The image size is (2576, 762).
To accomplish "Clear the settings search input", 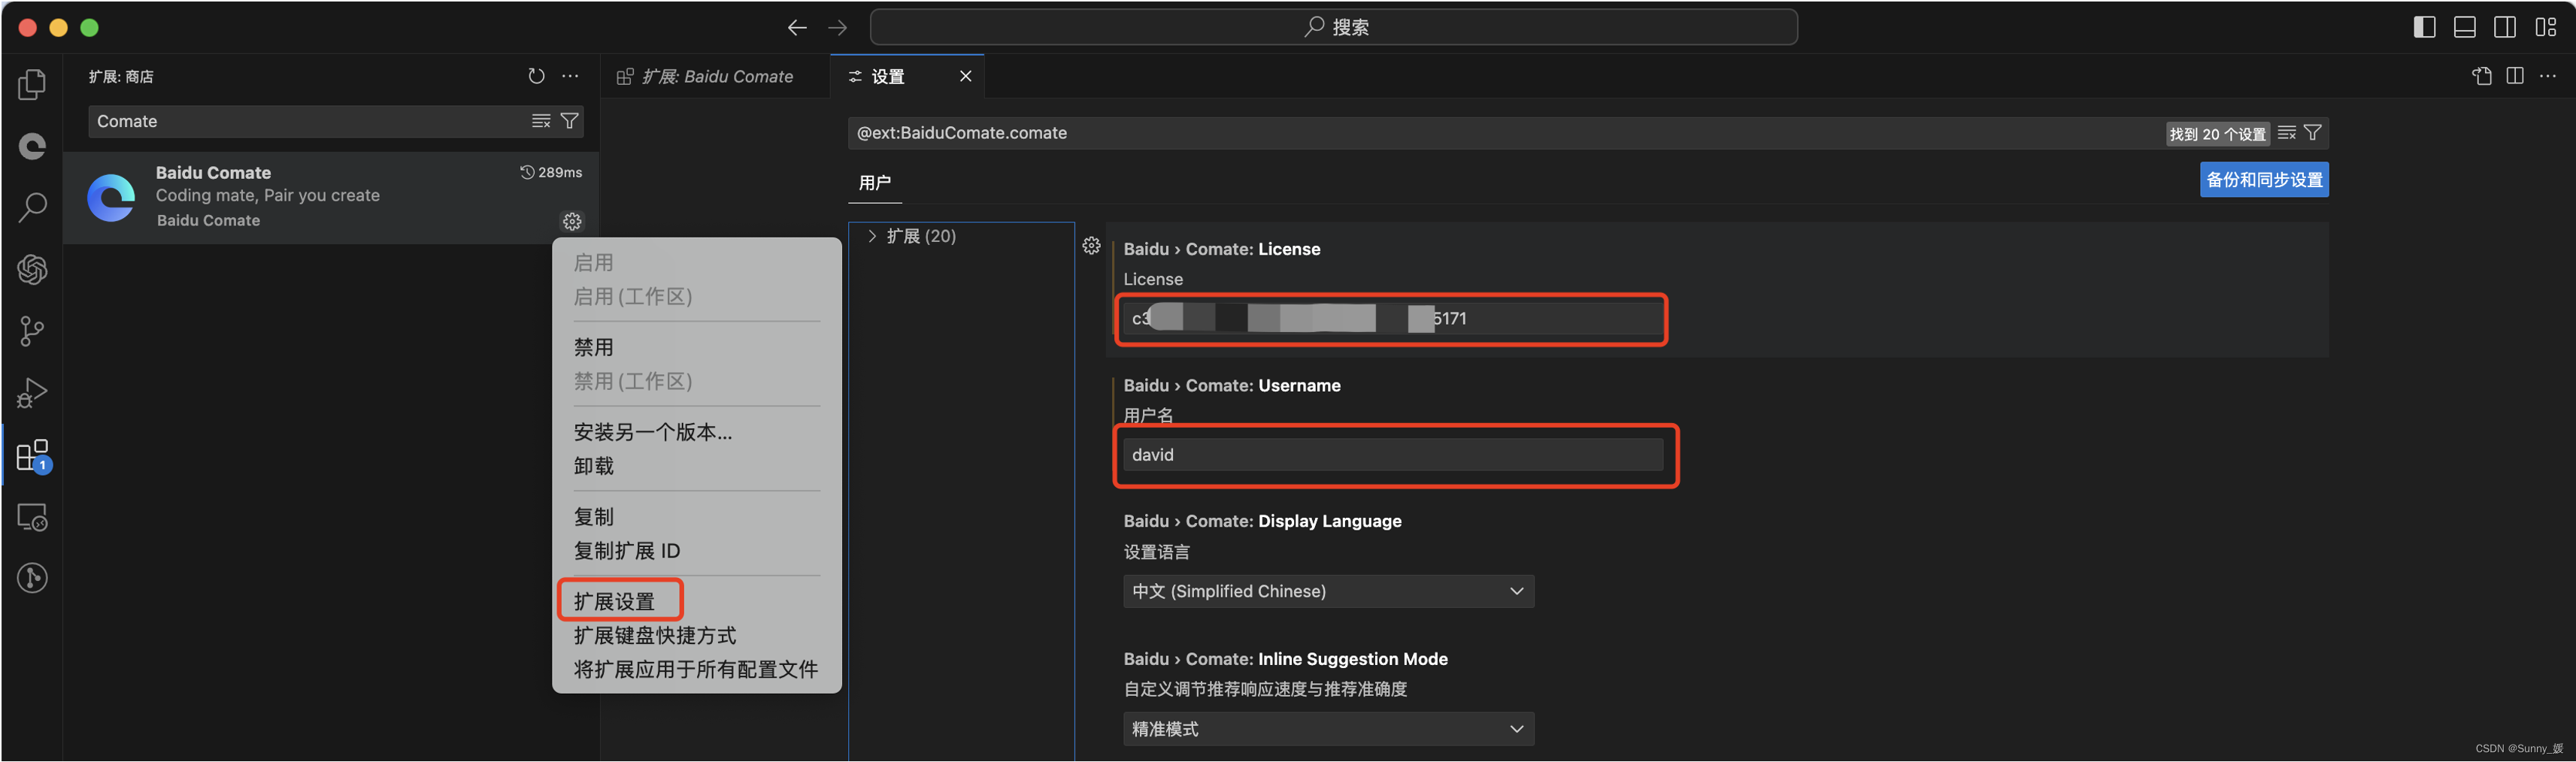I will pos(2287,133).
